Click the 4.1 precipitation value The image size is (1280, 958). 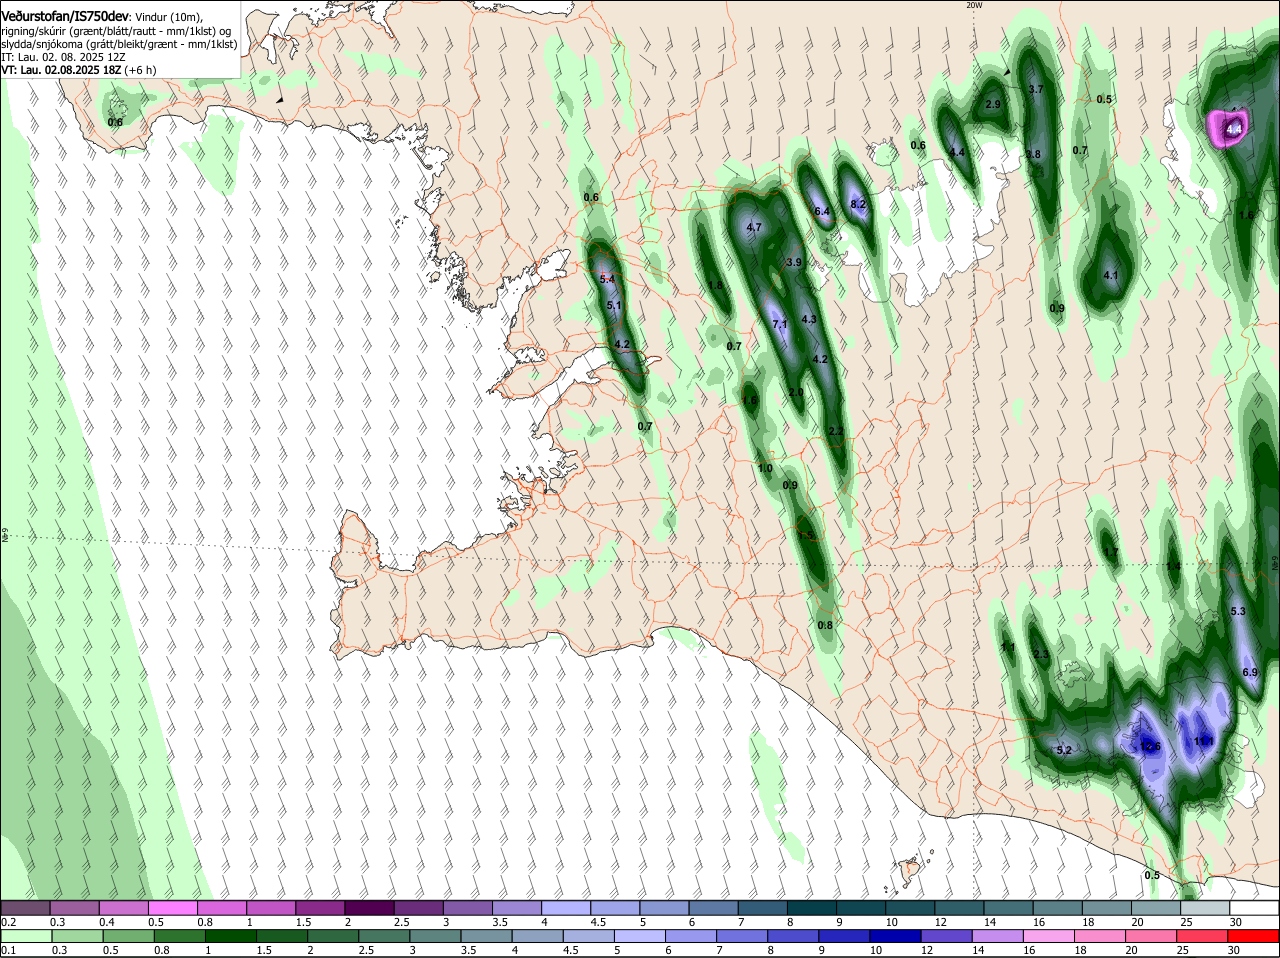[1110, 275]
